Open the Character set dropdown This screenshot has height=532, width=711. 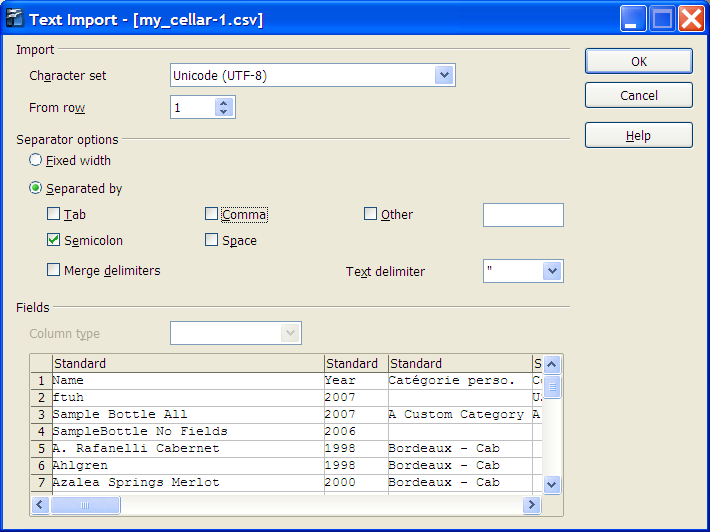(444, 75)
